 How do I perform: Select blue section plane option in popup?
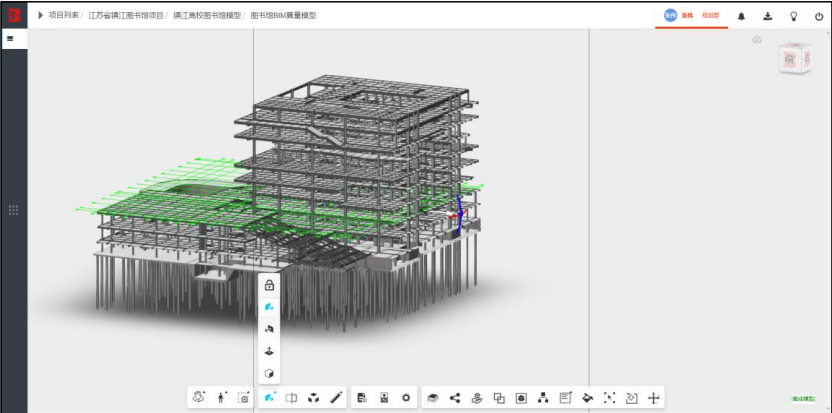(x=269, y=307)
